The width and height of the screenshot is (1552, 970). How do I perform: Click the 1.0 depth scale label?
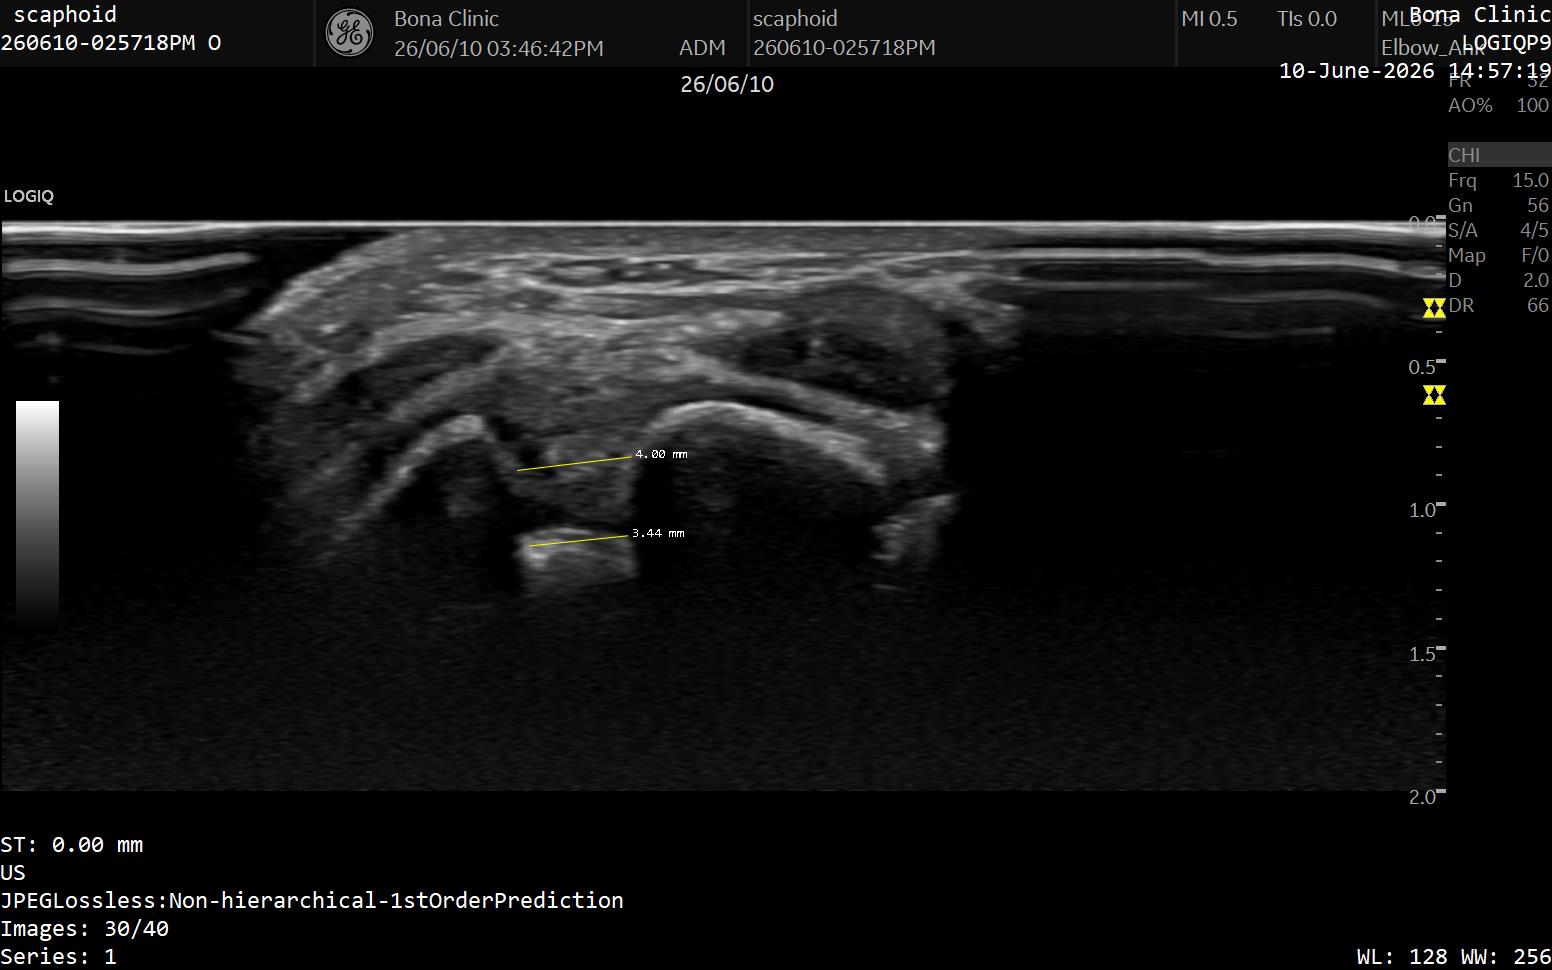pyautogui.click(x=1422, y=510)
